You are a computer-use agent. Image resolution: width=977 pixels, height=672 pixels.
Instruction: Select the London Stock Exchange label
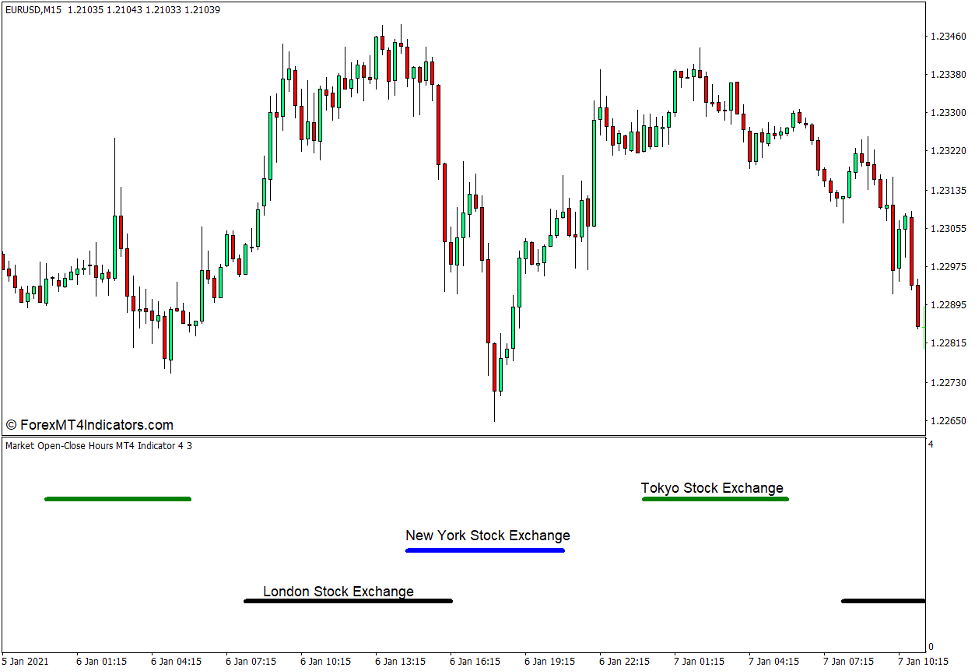coord(338,592)
